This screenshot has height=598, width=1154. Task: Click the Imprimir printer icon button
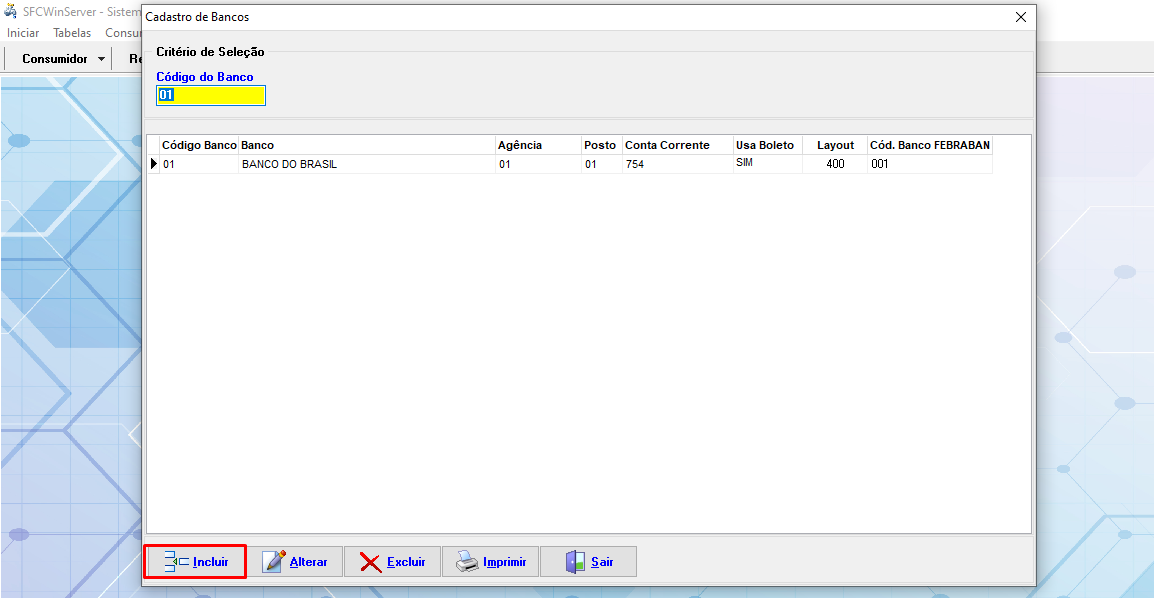coord(492,562)
